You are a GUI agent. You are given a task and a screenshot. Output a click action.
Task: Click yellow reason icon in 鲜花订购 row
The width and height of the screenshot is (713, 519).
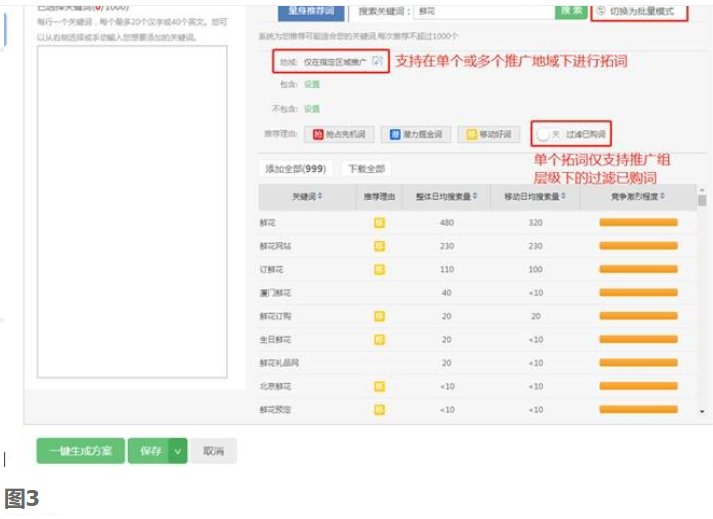[x=379, y=316]
